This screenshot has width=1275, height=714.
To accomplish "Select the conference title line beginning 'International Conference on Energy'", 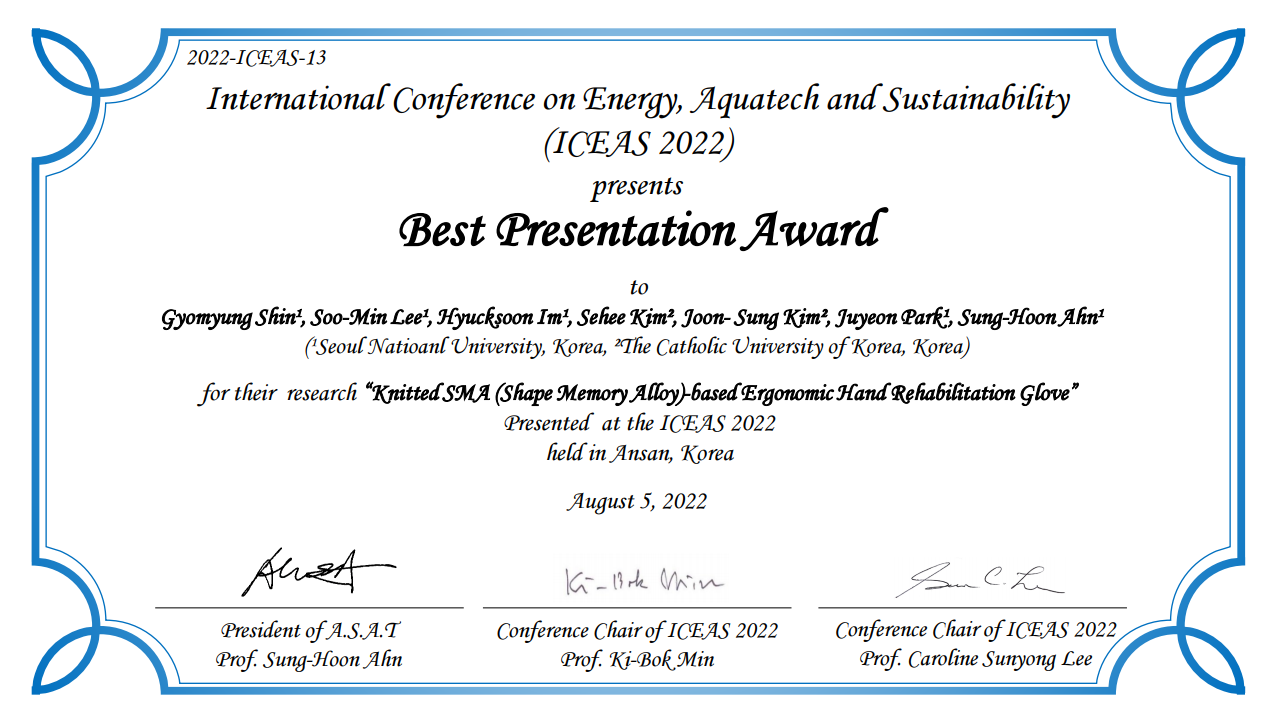I will [x=638, y=100].
